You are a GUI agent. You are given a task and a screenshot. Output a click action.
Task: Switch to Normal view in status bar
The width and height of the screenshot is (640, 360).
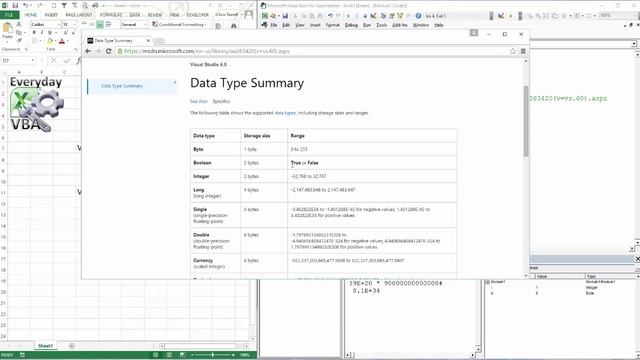[156, 355]
